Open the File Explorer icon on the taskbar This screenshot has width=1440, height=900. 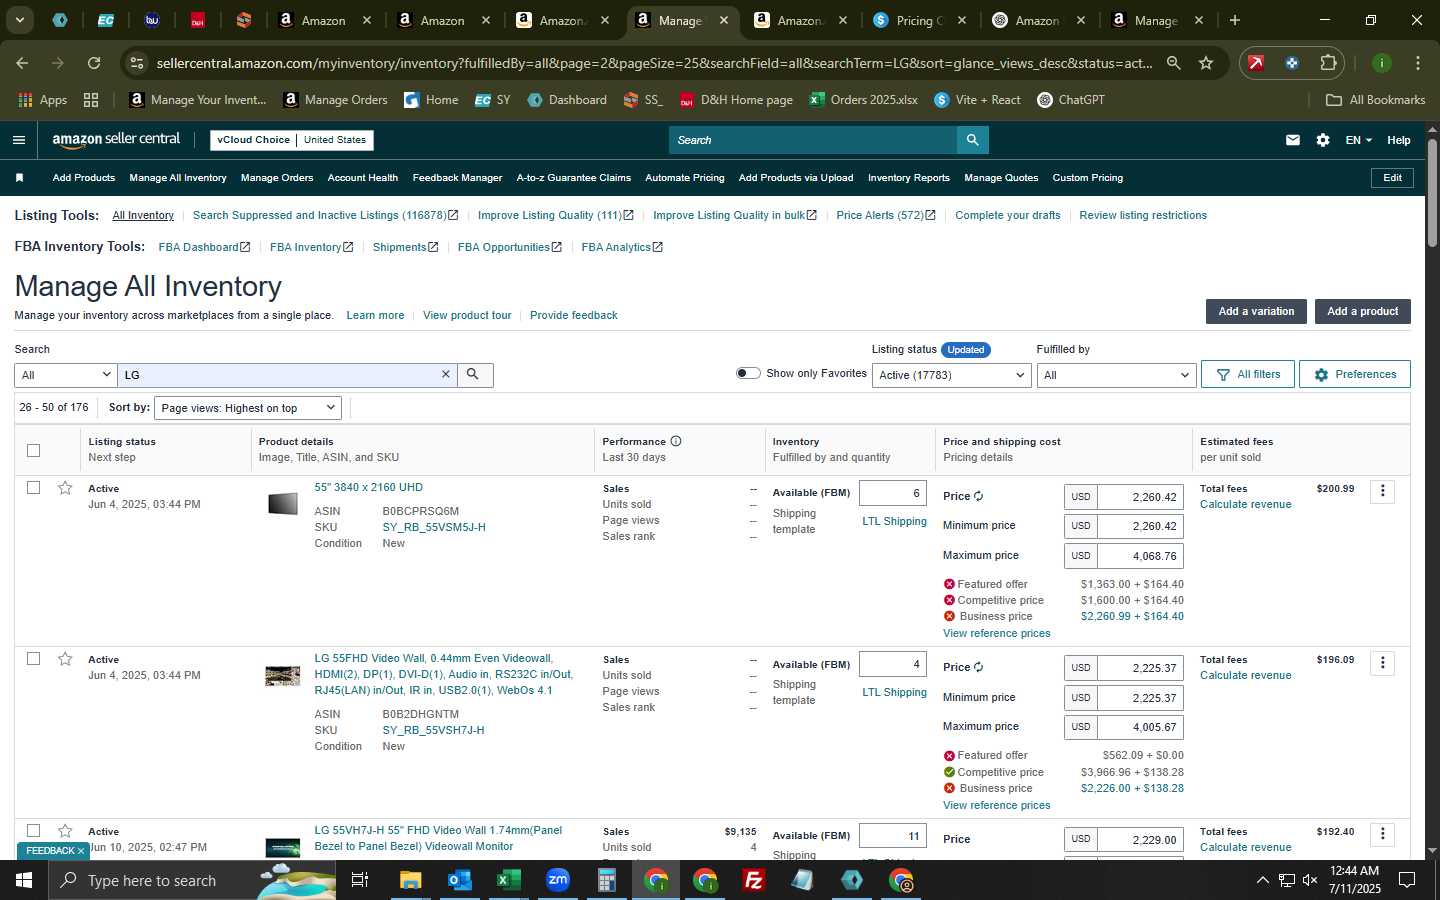(410, 880)
